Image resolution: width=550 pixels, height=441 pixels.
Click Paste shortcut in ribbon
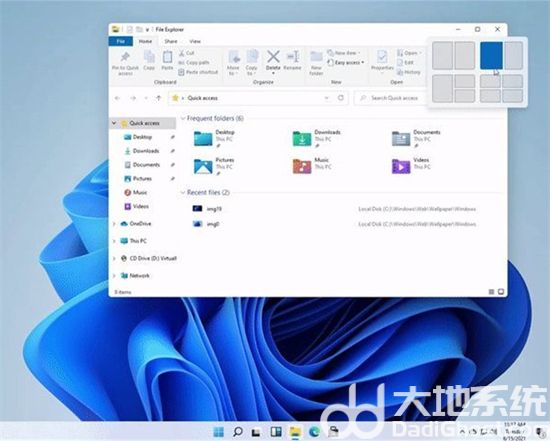pyautogui.click(x=198, y=72)
